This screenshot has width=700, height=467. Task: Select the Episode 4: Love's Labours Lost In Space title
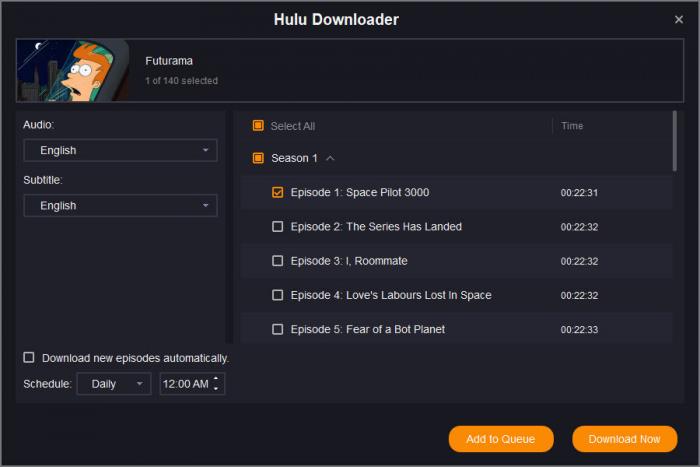pos(391,295)
